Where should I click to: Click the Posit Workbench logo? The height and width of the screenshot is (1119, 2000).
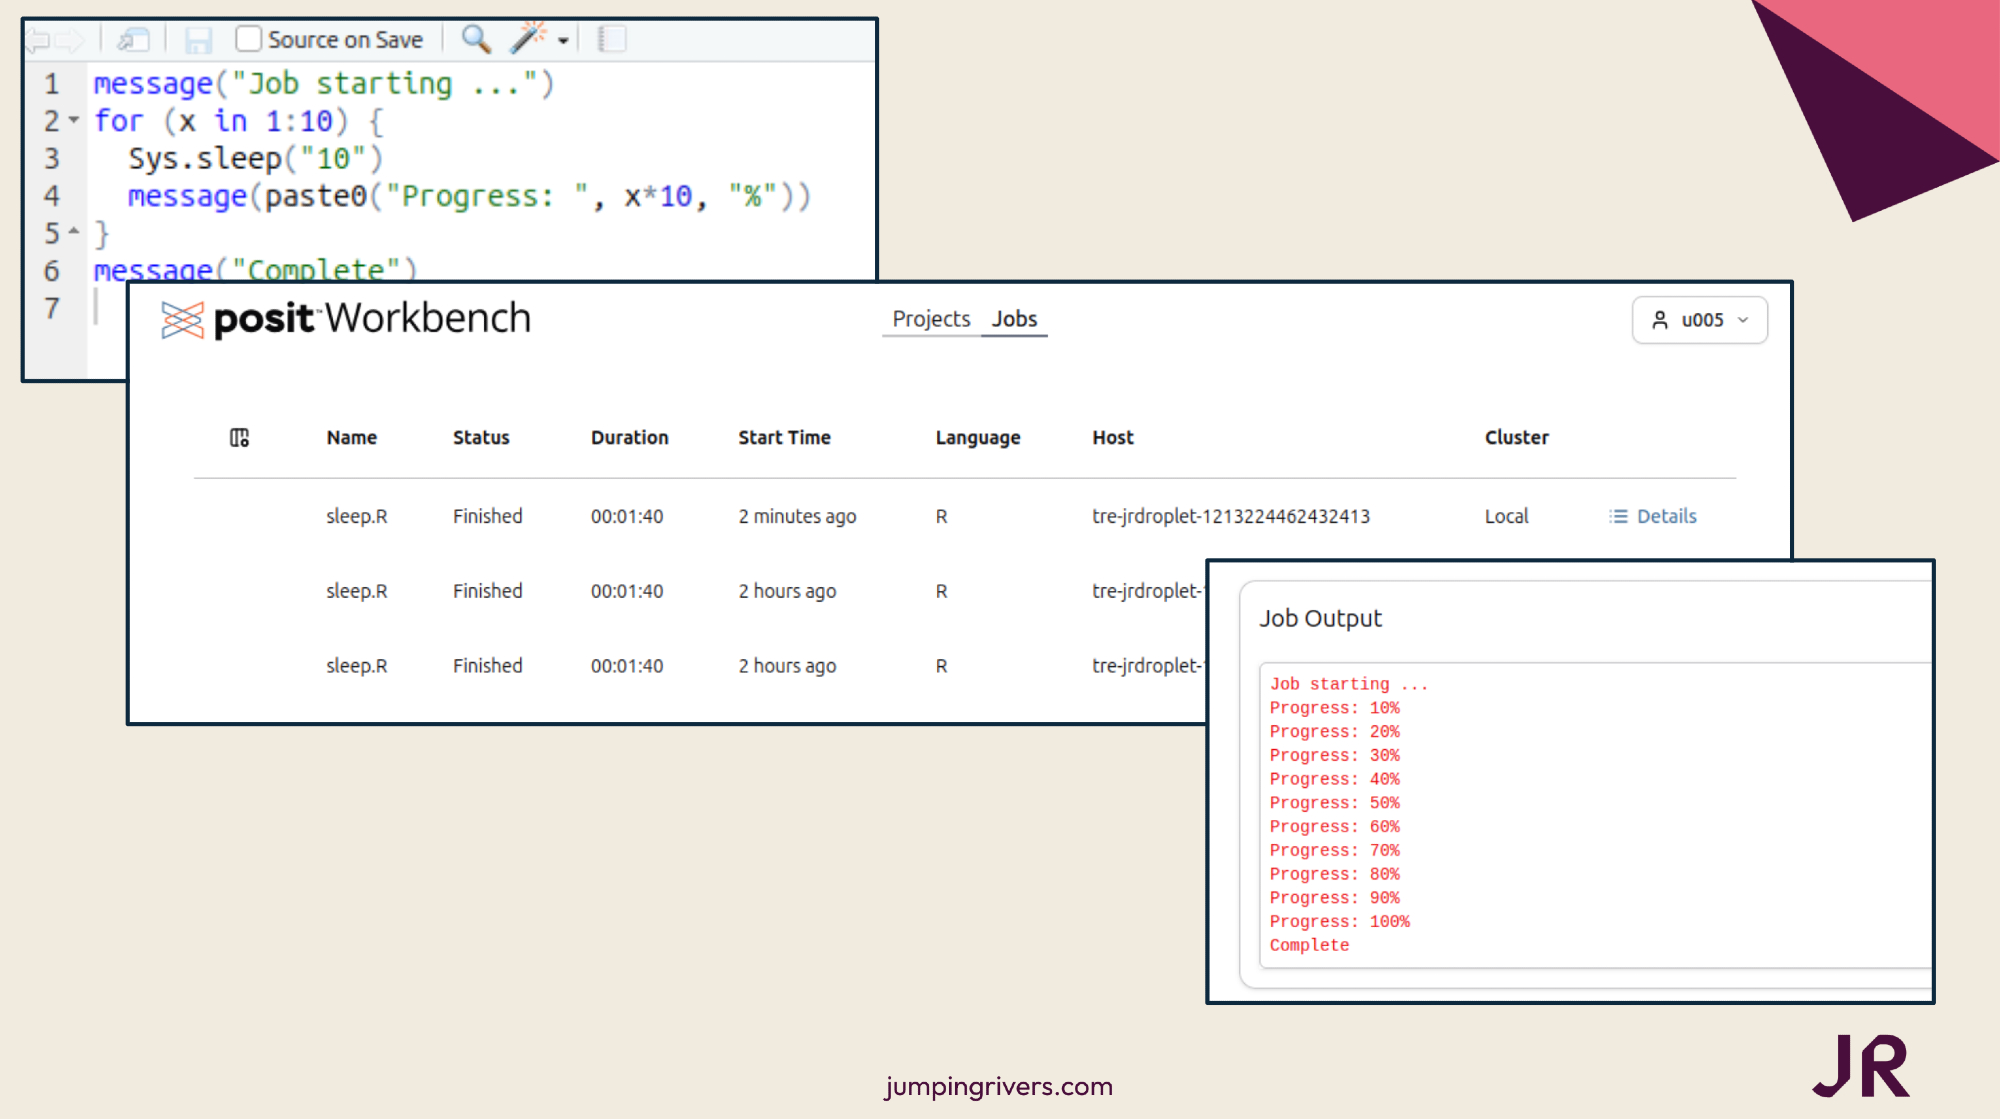tap(345, 319)
